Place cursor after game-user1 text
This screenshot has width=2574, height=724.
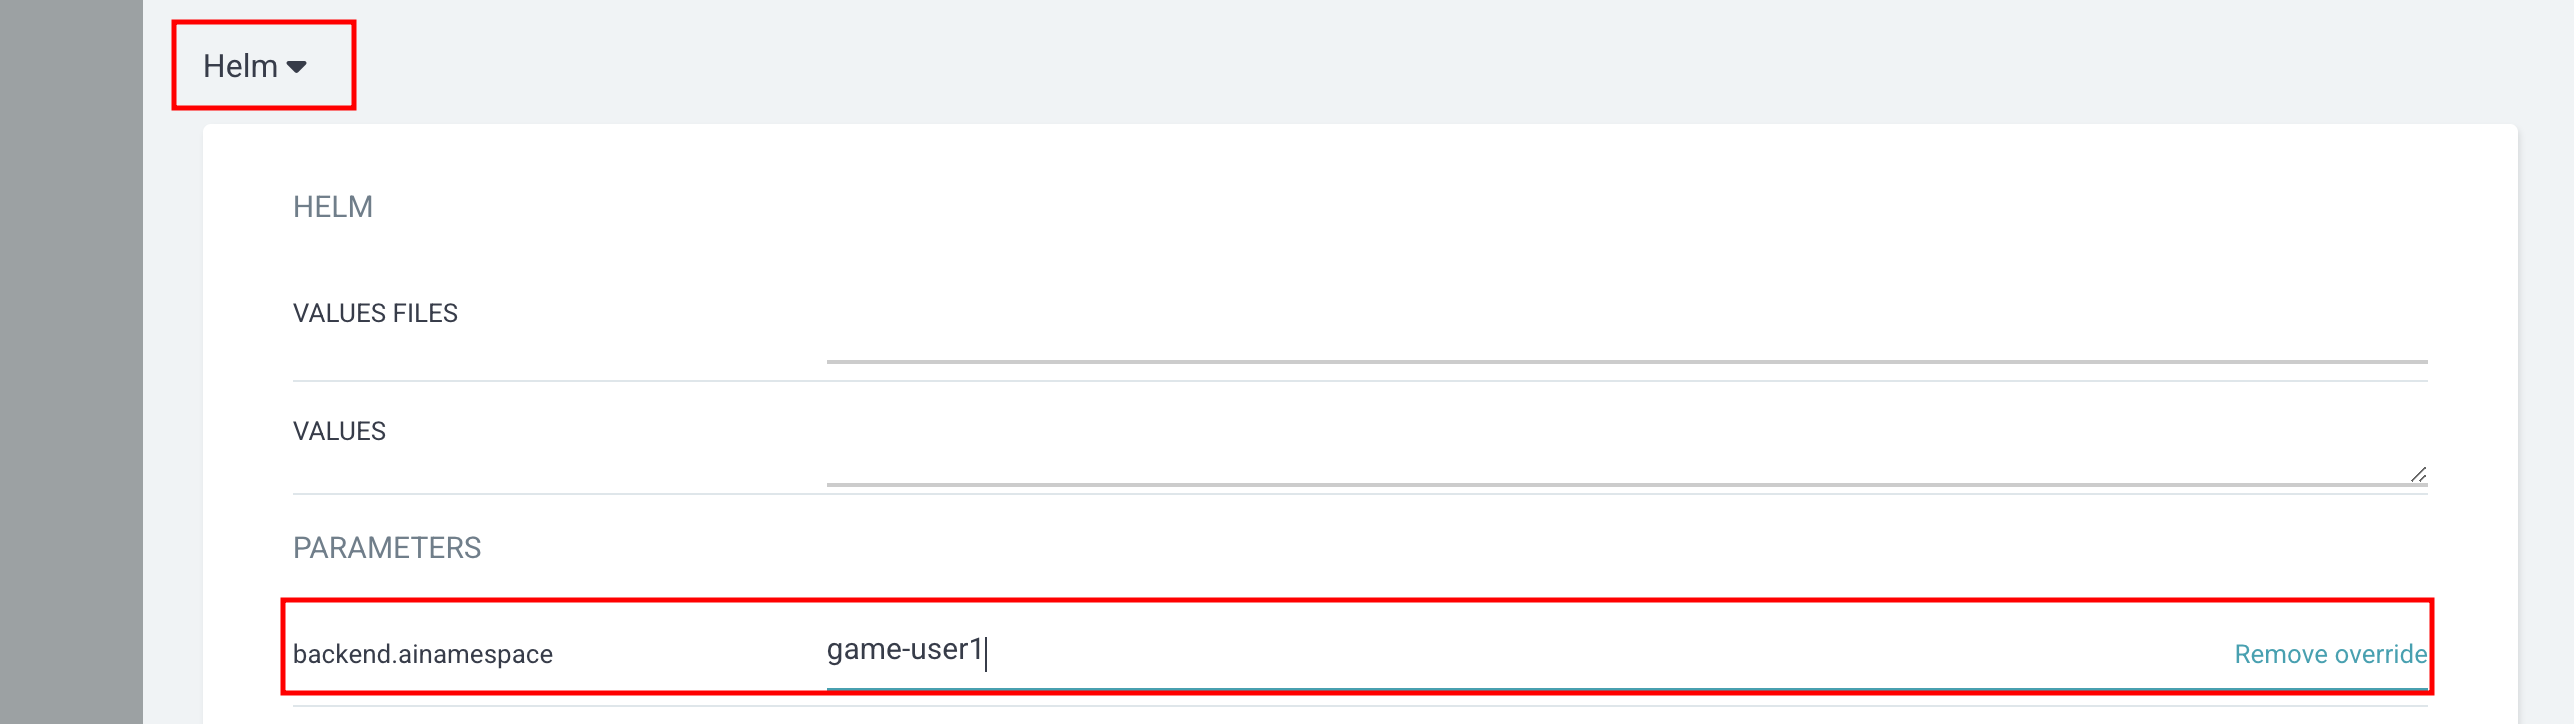[x=985, y=651]
